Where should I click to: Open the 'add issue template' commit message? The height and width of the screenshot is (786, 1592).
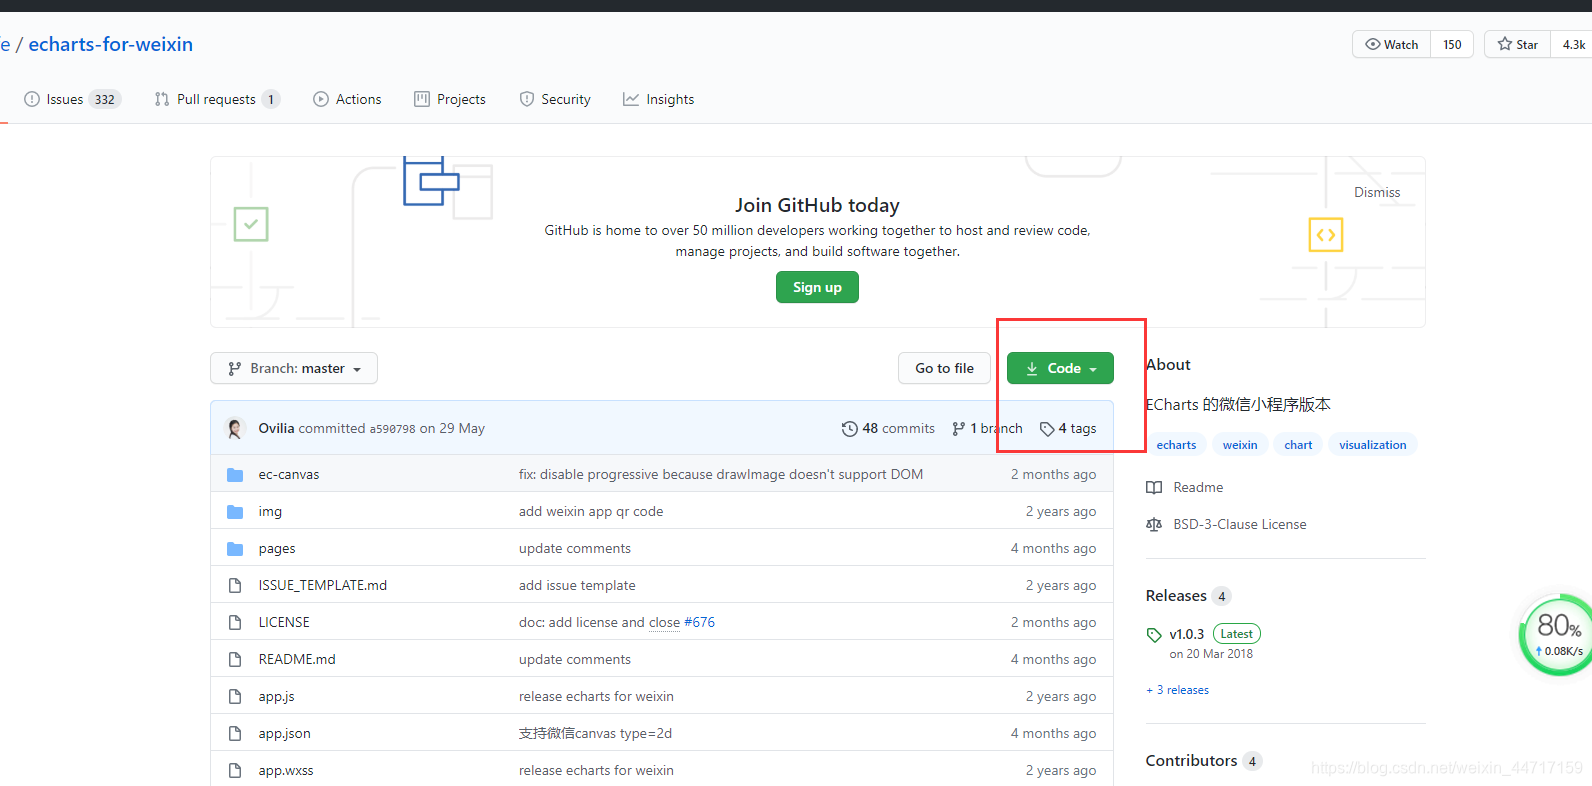pos(577,585)
